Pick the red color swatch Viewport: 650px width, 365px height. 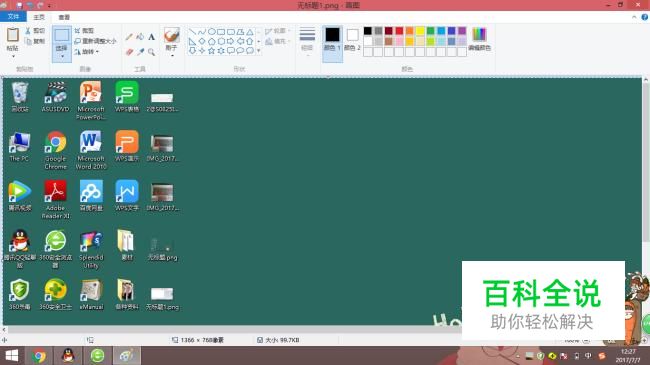point(399,31)
